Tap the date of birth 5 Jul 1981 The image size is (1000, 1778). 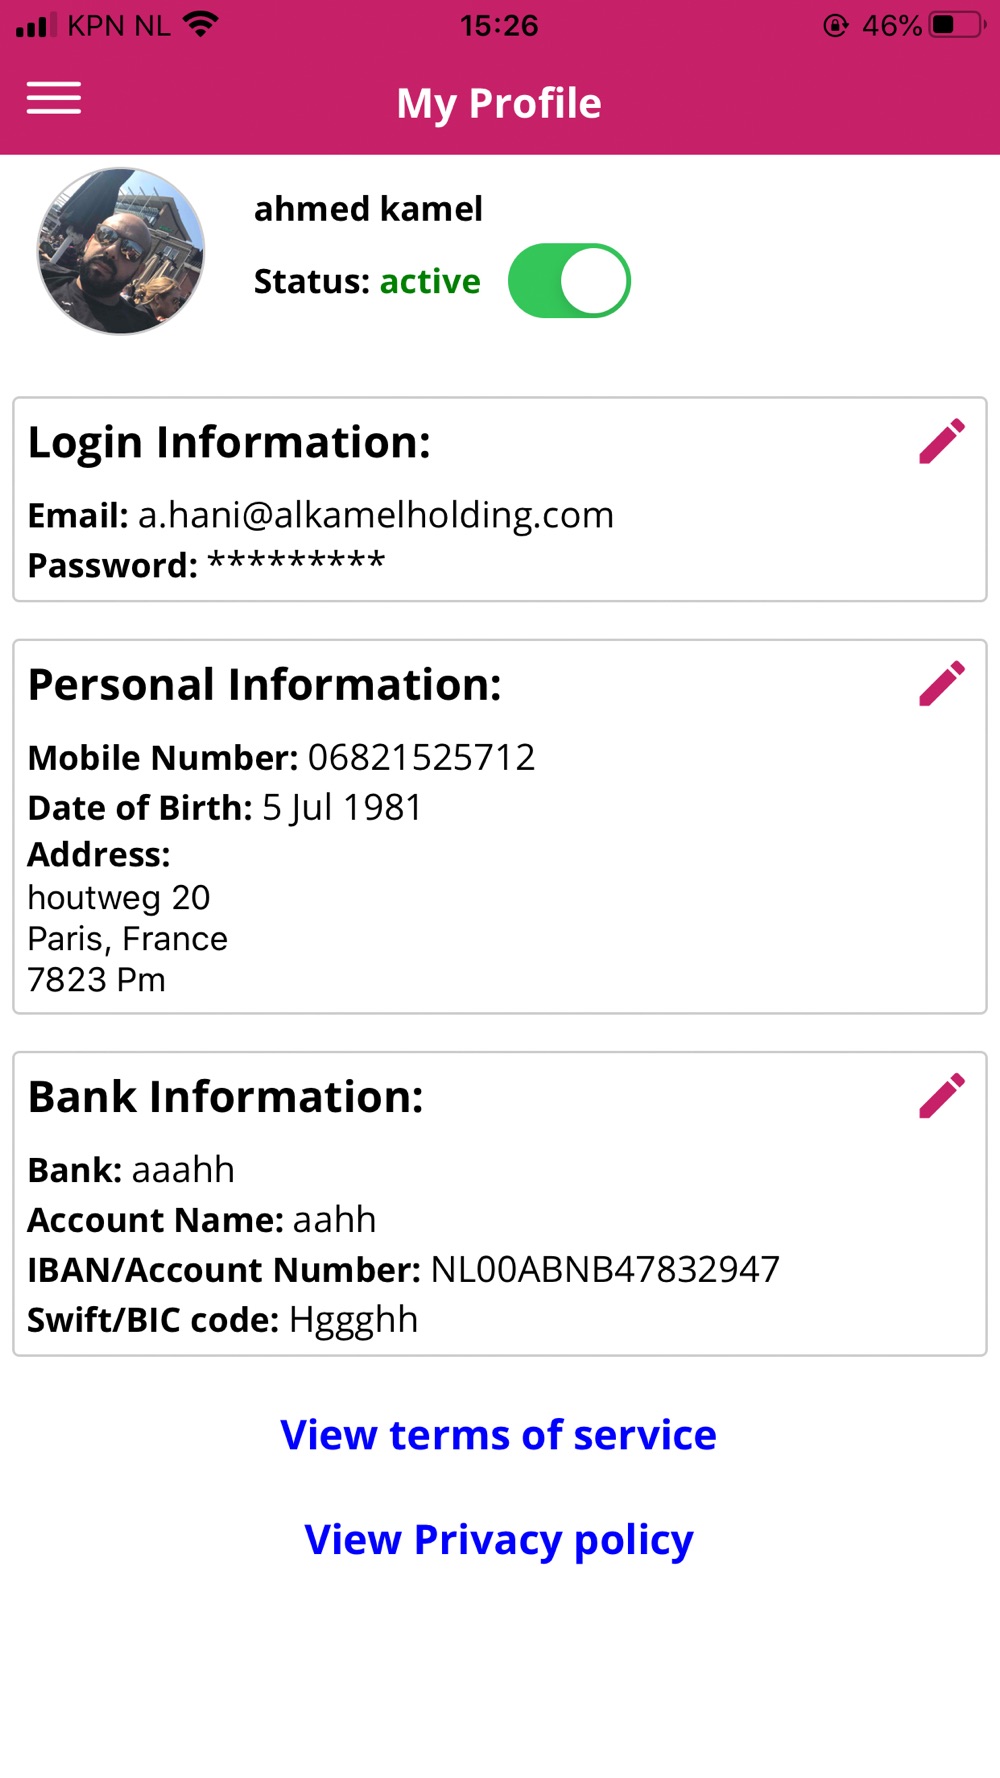[342, 808]
